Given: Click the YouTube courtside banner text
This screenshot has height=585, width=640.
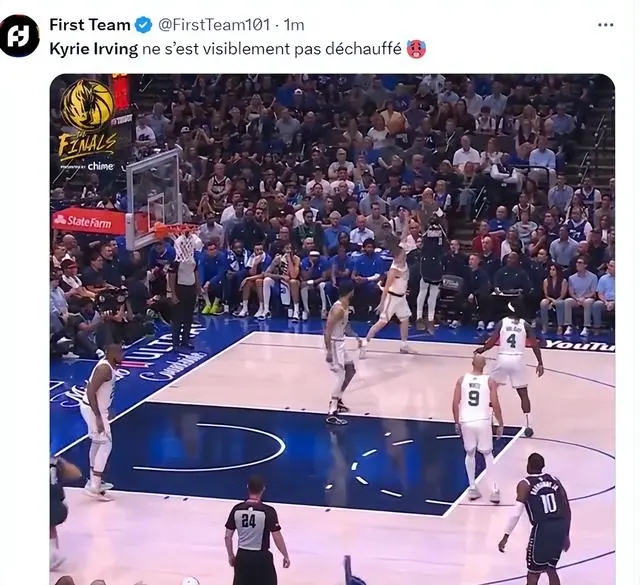Looking at the screenshot, I should coord(581,345).
